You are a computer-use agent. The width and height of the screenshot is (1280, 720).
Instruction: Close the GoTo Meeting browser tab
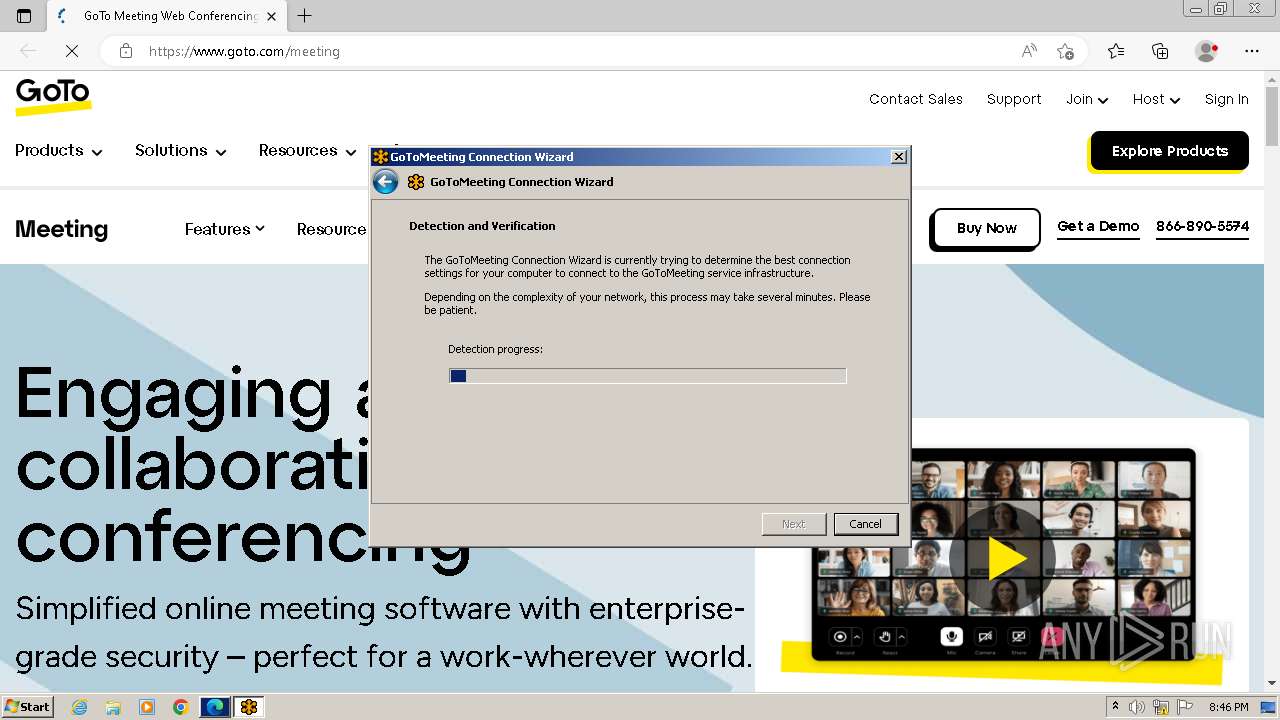point(271,16)
